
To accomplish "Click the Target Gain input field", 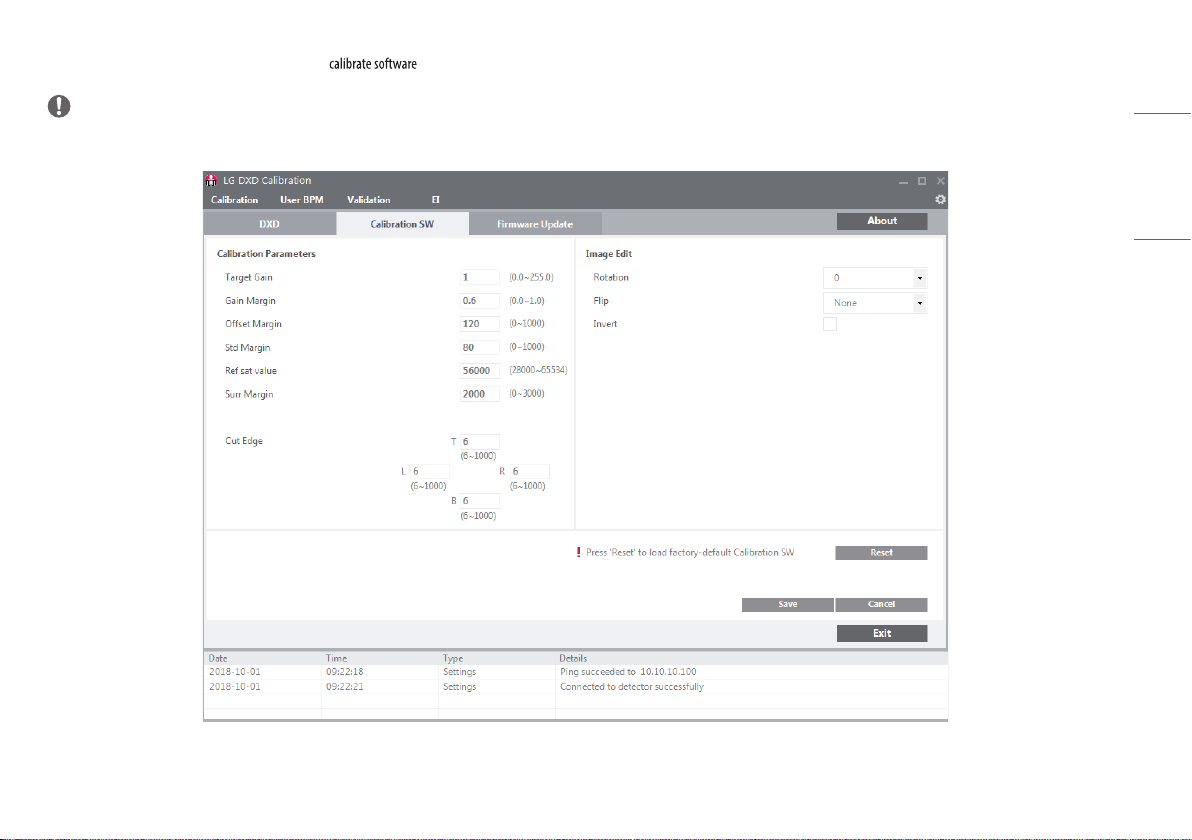I will (480, 277).
